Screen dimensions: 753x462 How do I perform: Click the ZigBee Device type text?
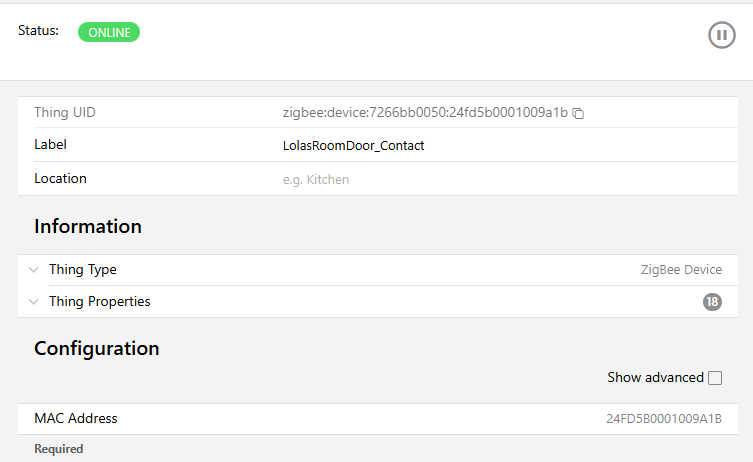681,270
